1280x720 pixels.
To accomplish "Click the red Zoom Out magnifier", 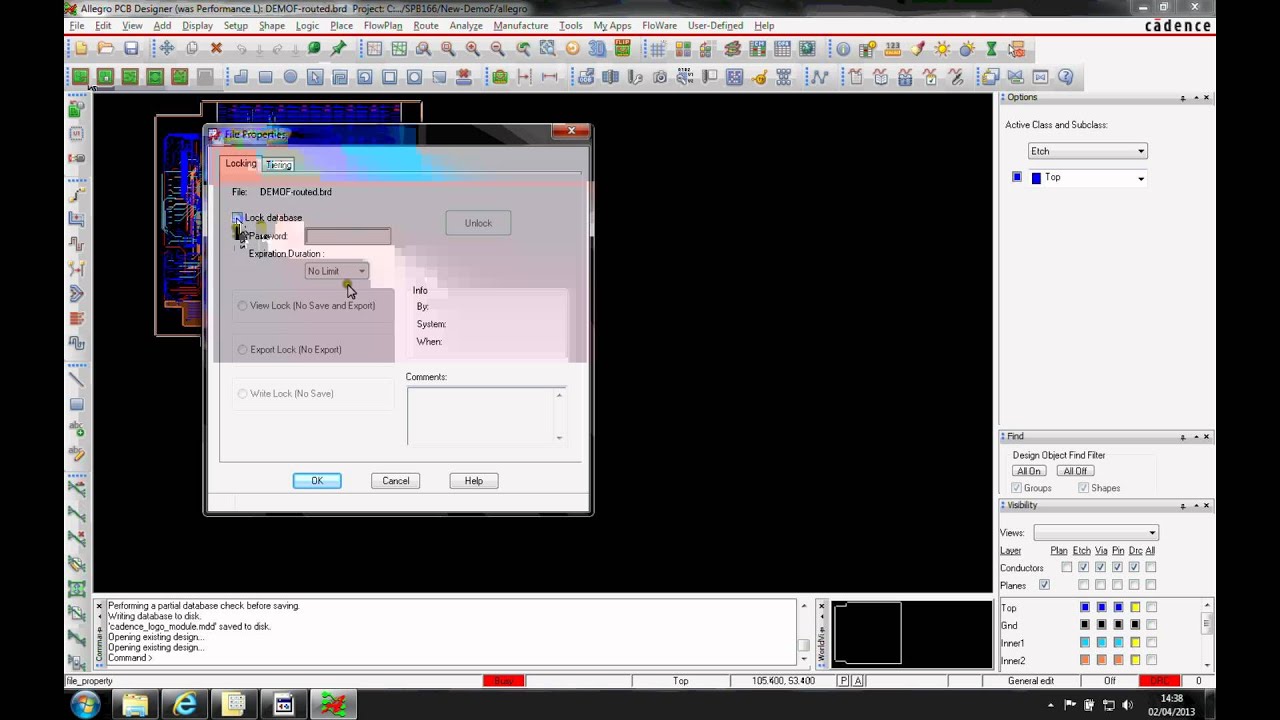I will pos(497,48).
